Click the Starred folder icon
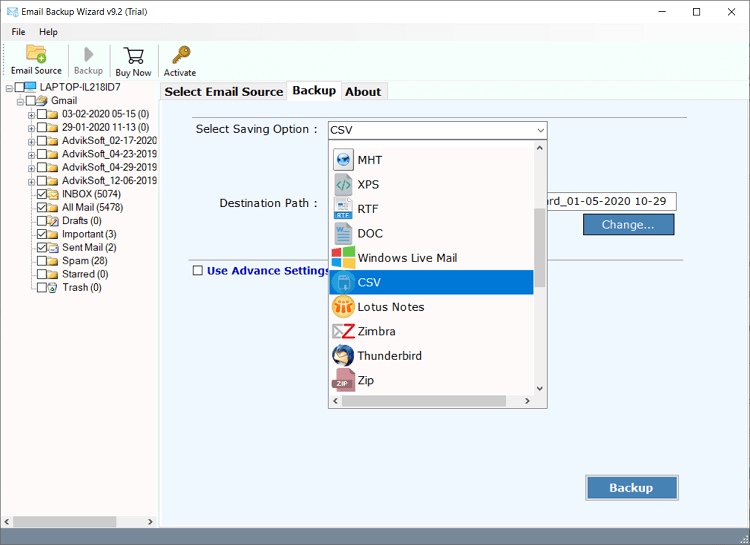The image size is (750, 545). point(53,274)
